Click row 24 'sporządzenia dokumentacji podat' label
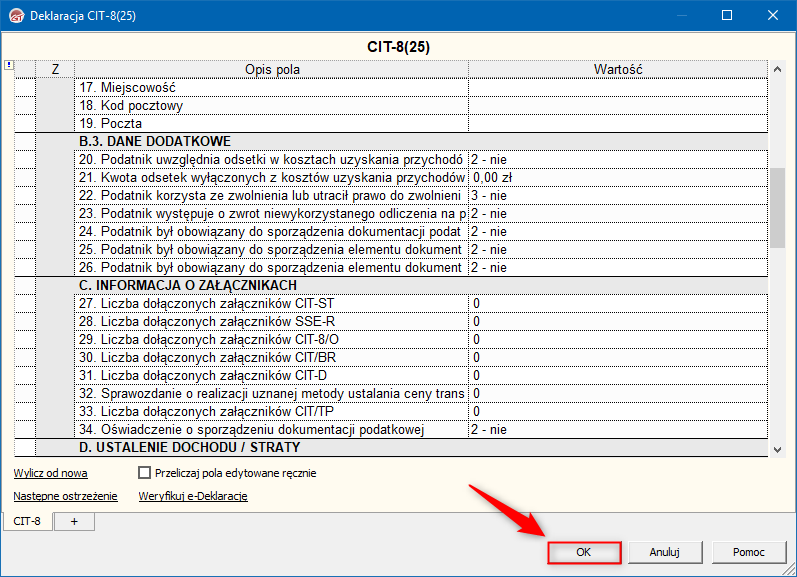Image resolution: width=797 pixels, height=577 pixels. click(271, 231)
